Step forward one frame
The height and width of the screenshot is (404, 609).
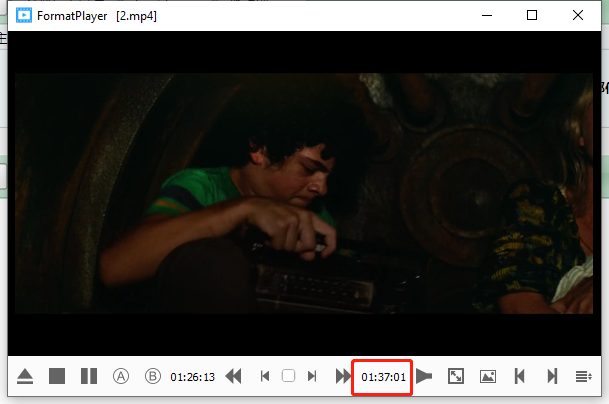coord(312,376)
